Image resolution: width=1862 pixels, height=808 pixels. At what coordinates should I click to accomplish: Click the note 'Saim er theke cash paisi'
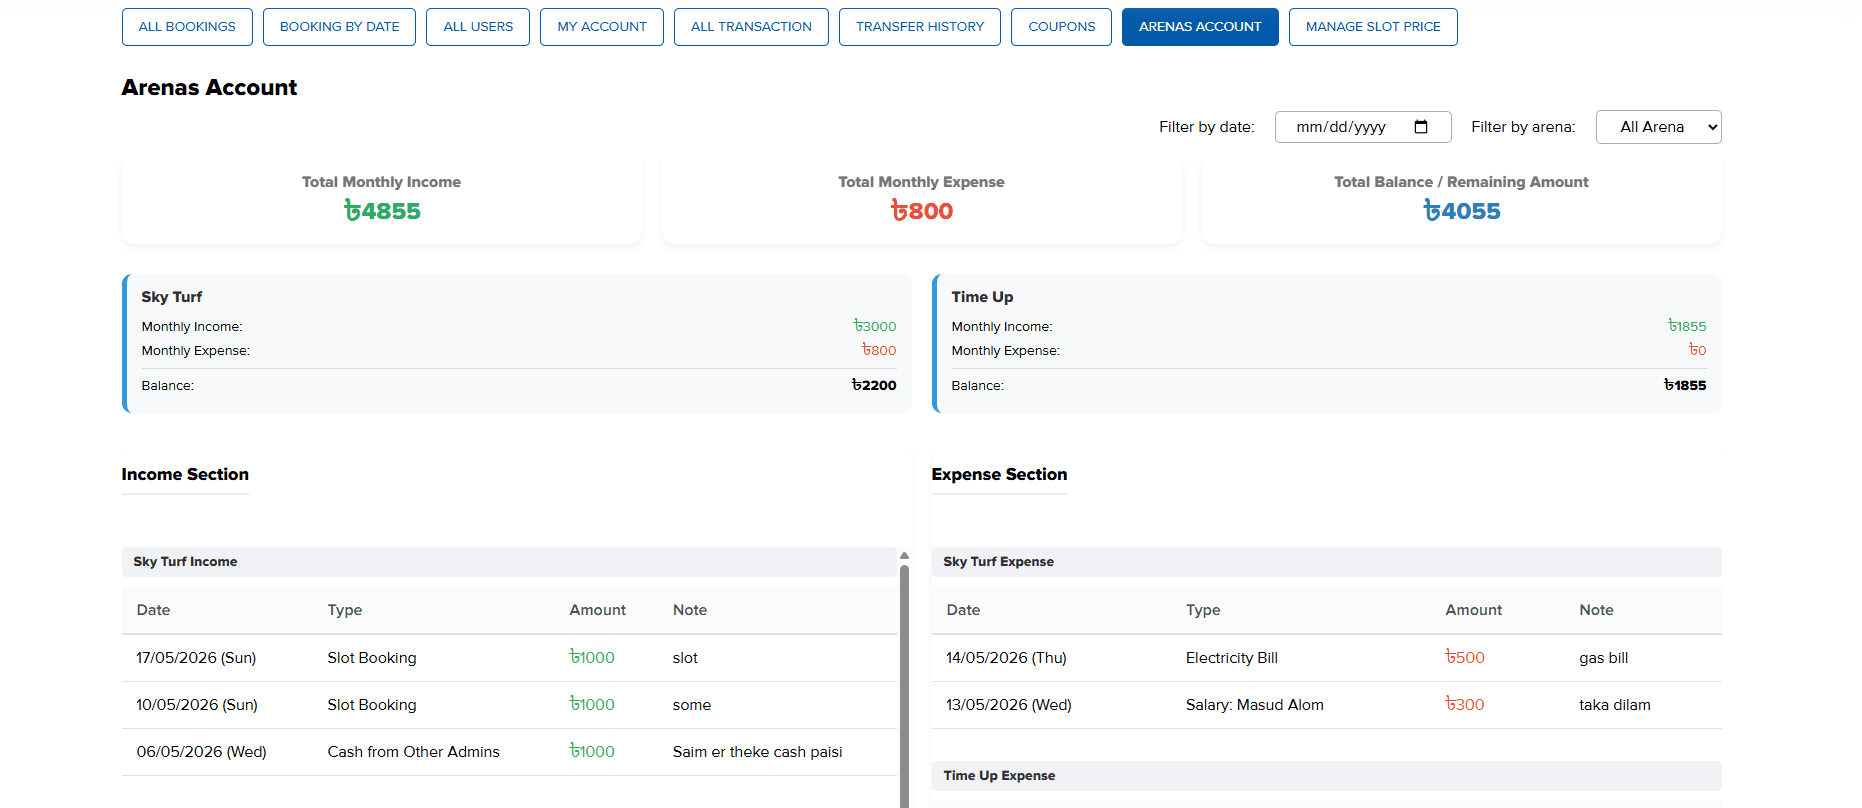(757, 752)
